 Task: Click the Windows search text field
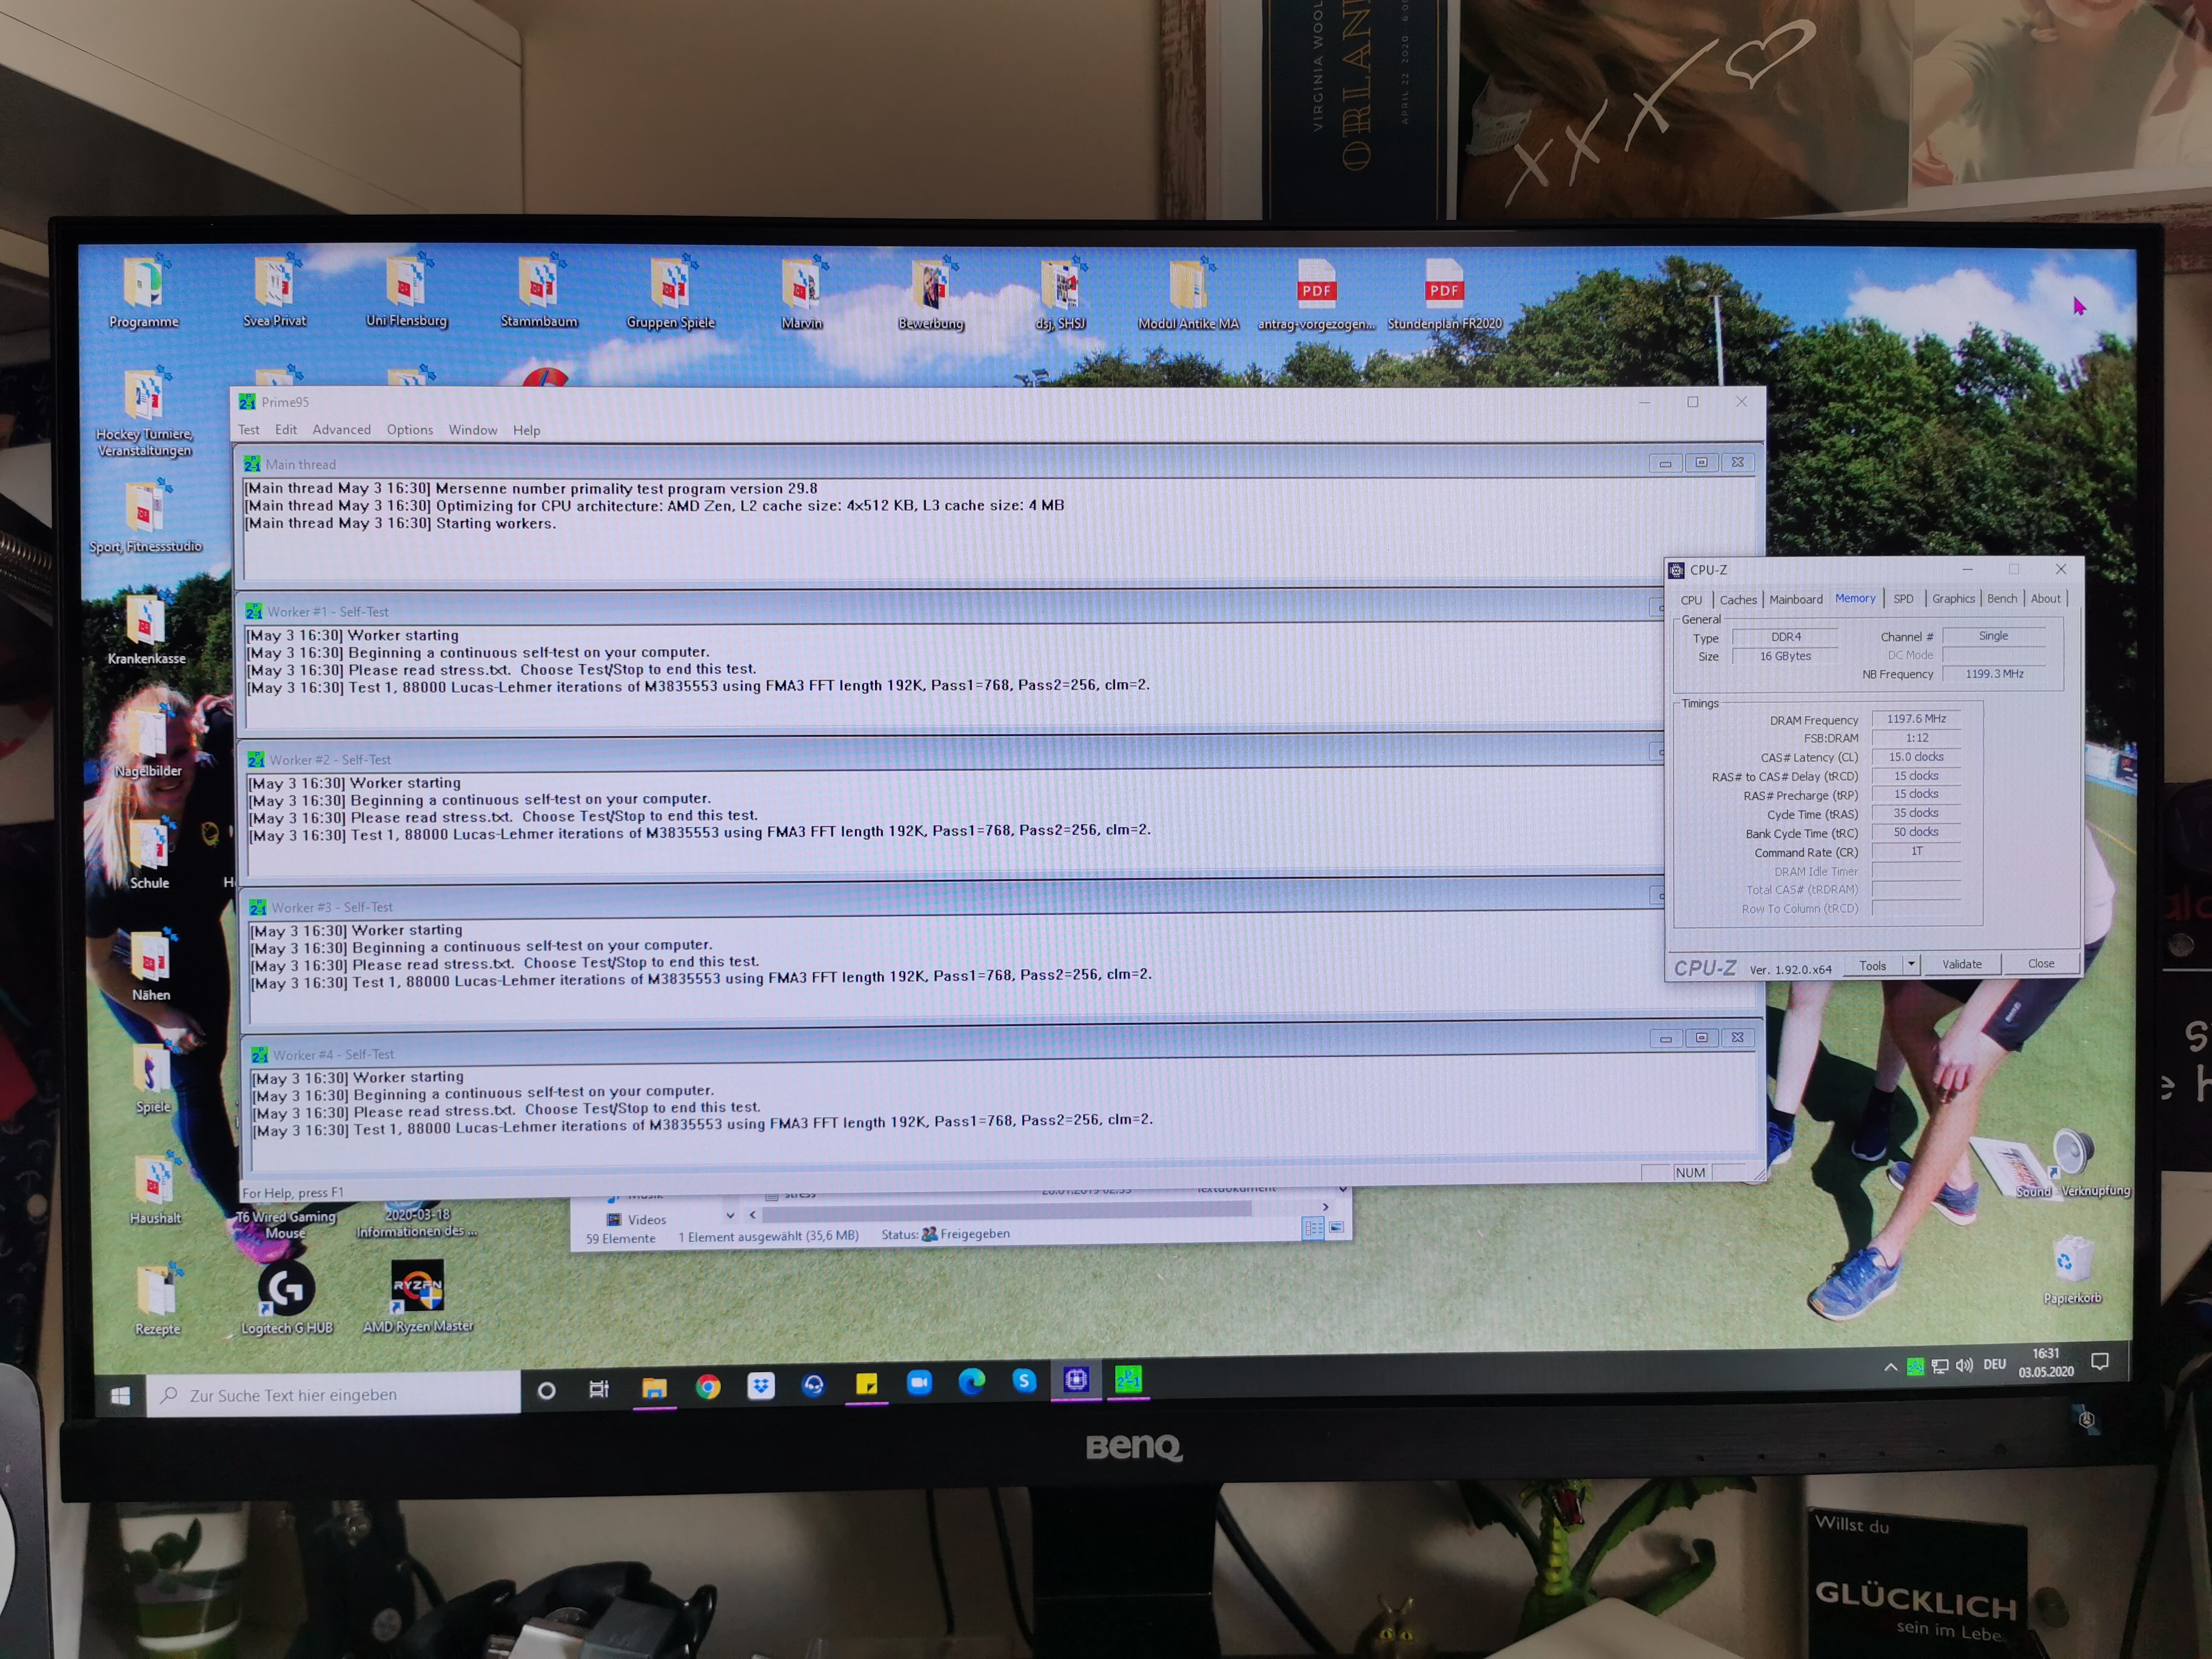pyautogui.click(x=340, y=1395)
